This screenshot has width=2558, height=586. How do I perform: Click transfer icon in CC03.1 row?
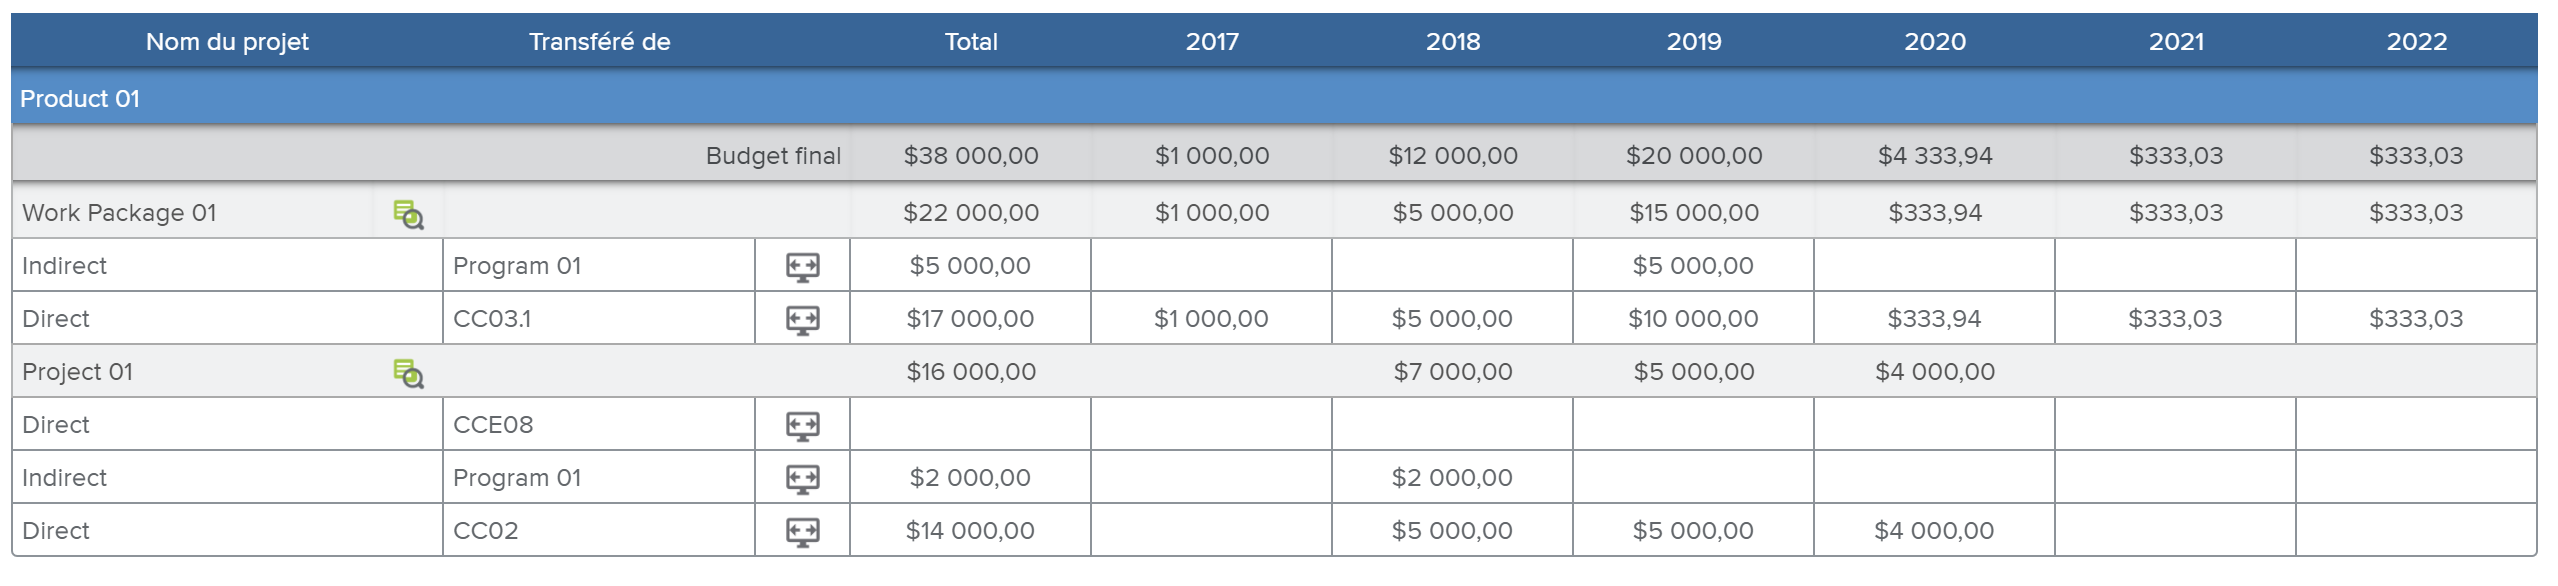(x=802, y=319)
